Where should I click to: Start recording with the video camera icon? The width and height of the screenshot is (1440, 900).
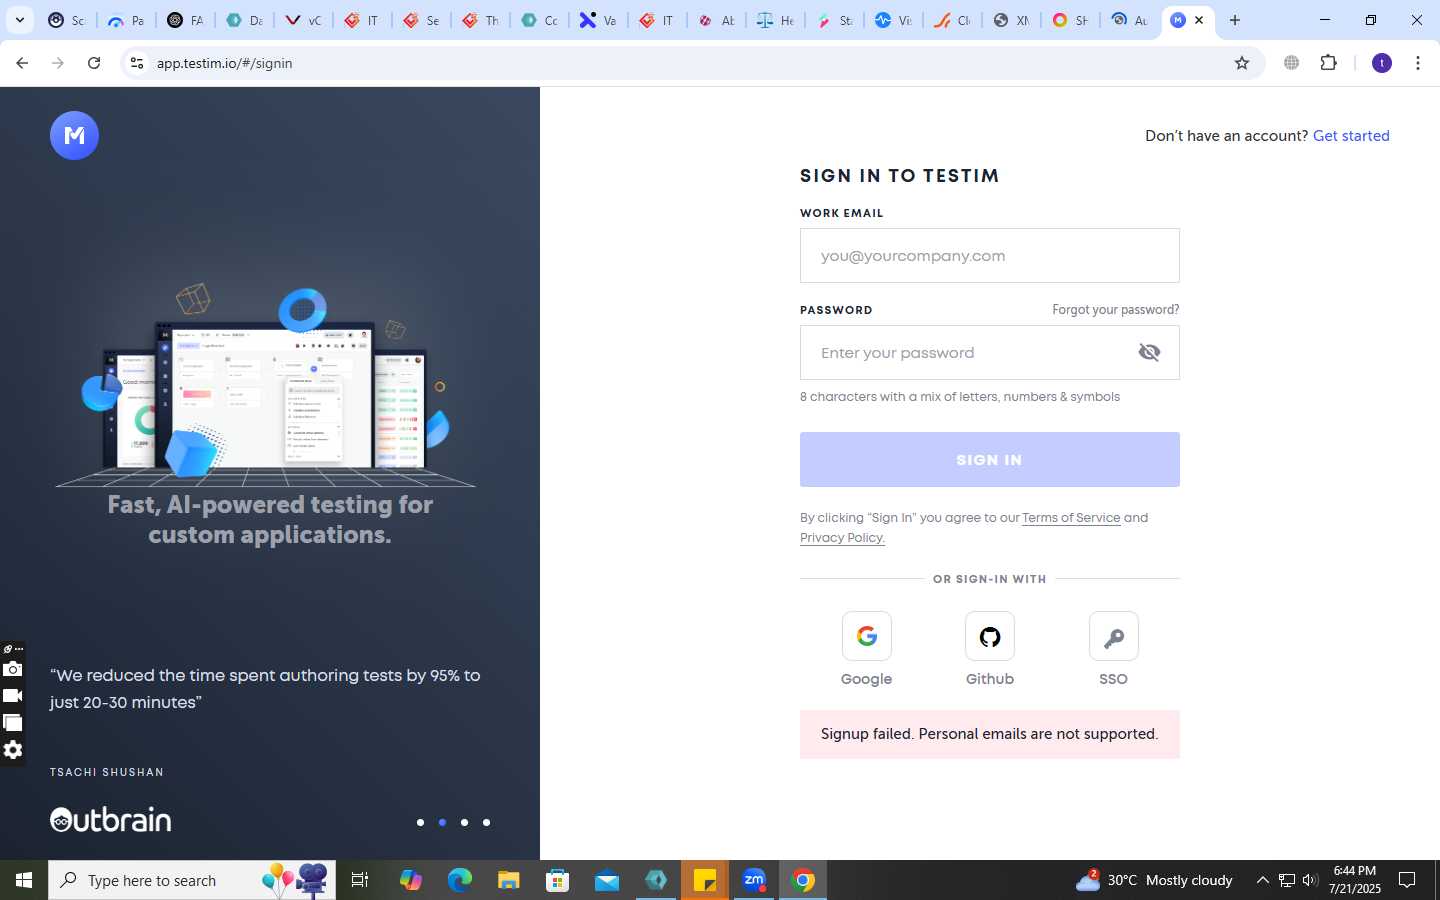pyautogui.click(x=13, y=696)
